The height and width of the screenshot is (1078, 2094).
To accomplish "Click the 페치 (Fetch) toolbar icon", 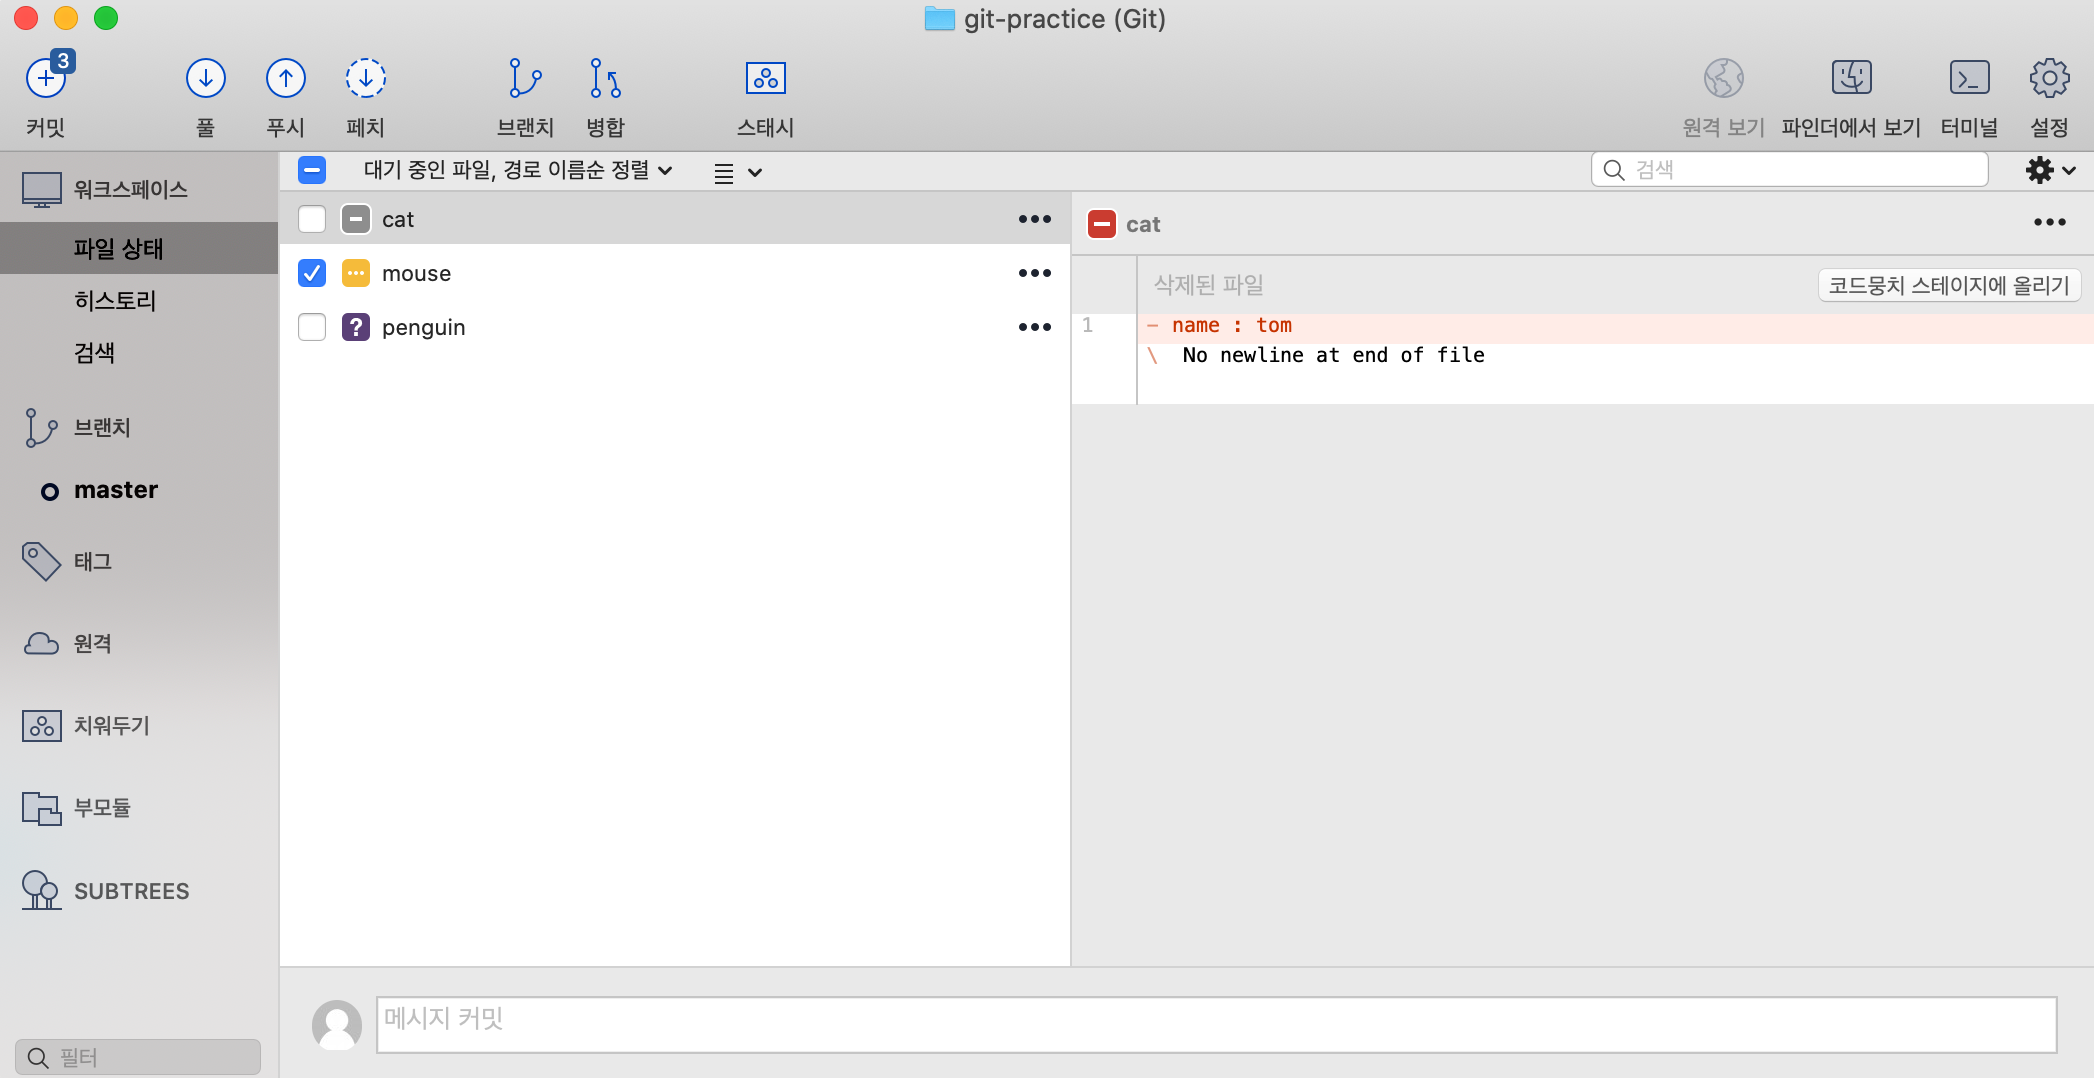I will coord(365,78).
